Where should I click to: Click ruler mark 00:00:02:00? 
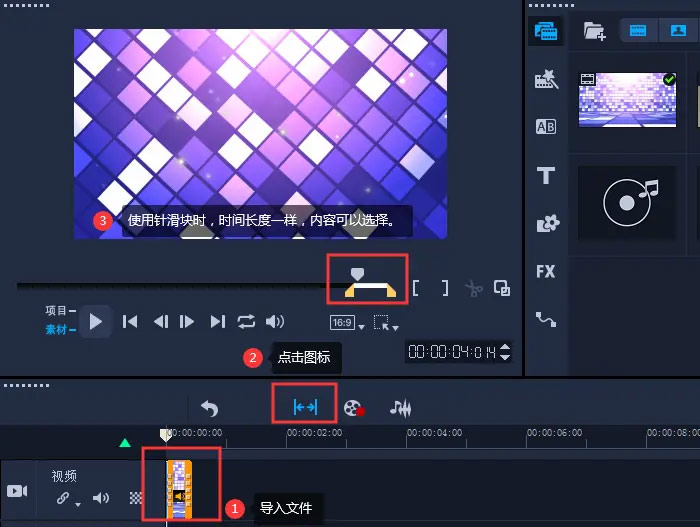tap(314, 433)
